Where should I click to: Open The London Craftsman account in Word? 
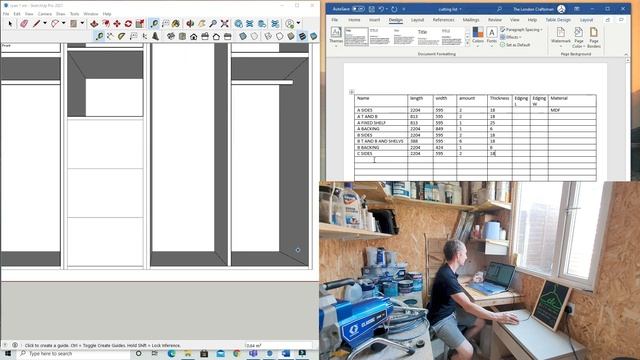point(539,9)
